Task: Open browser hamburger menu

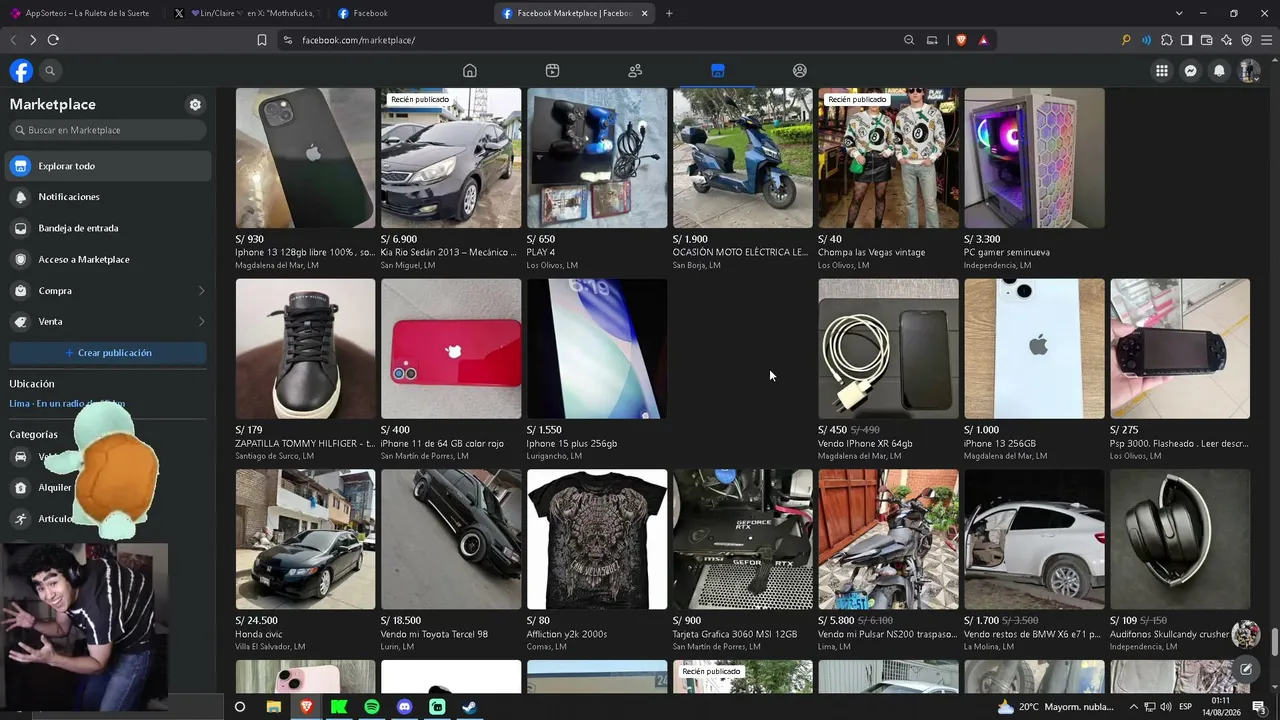Action: click(1266, 40)
